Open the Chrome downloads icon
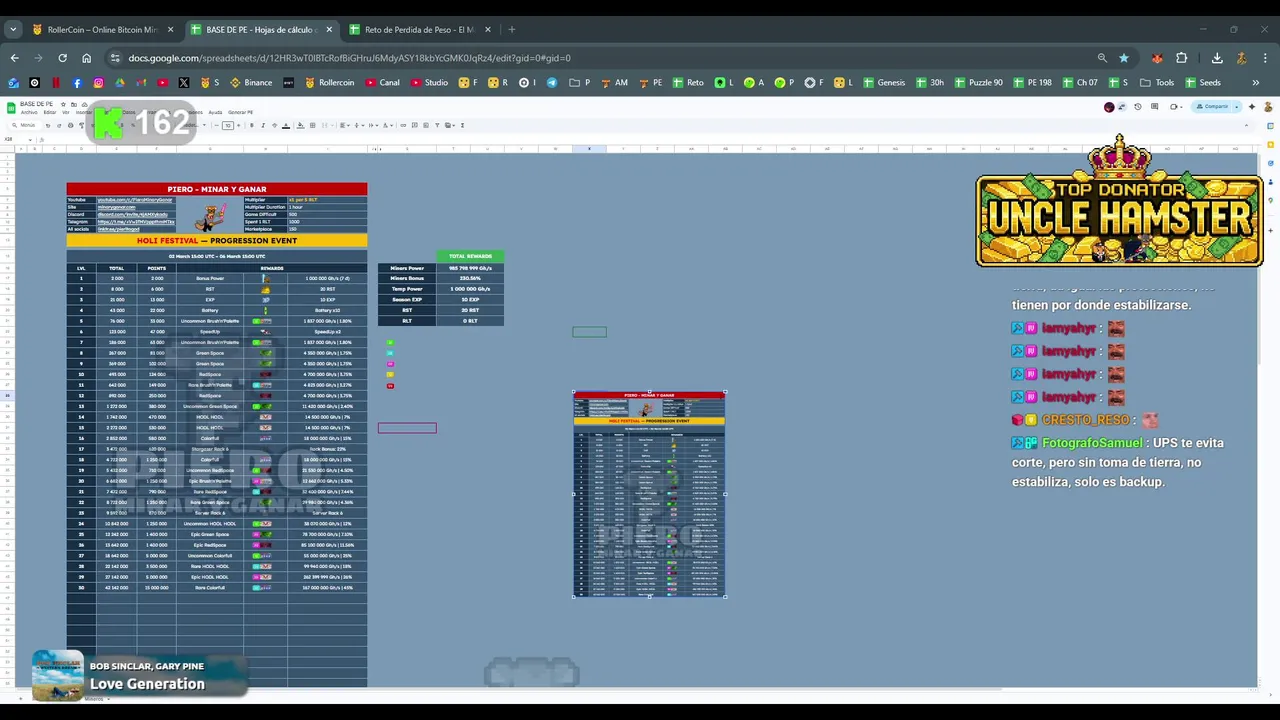 point(1217,58)
